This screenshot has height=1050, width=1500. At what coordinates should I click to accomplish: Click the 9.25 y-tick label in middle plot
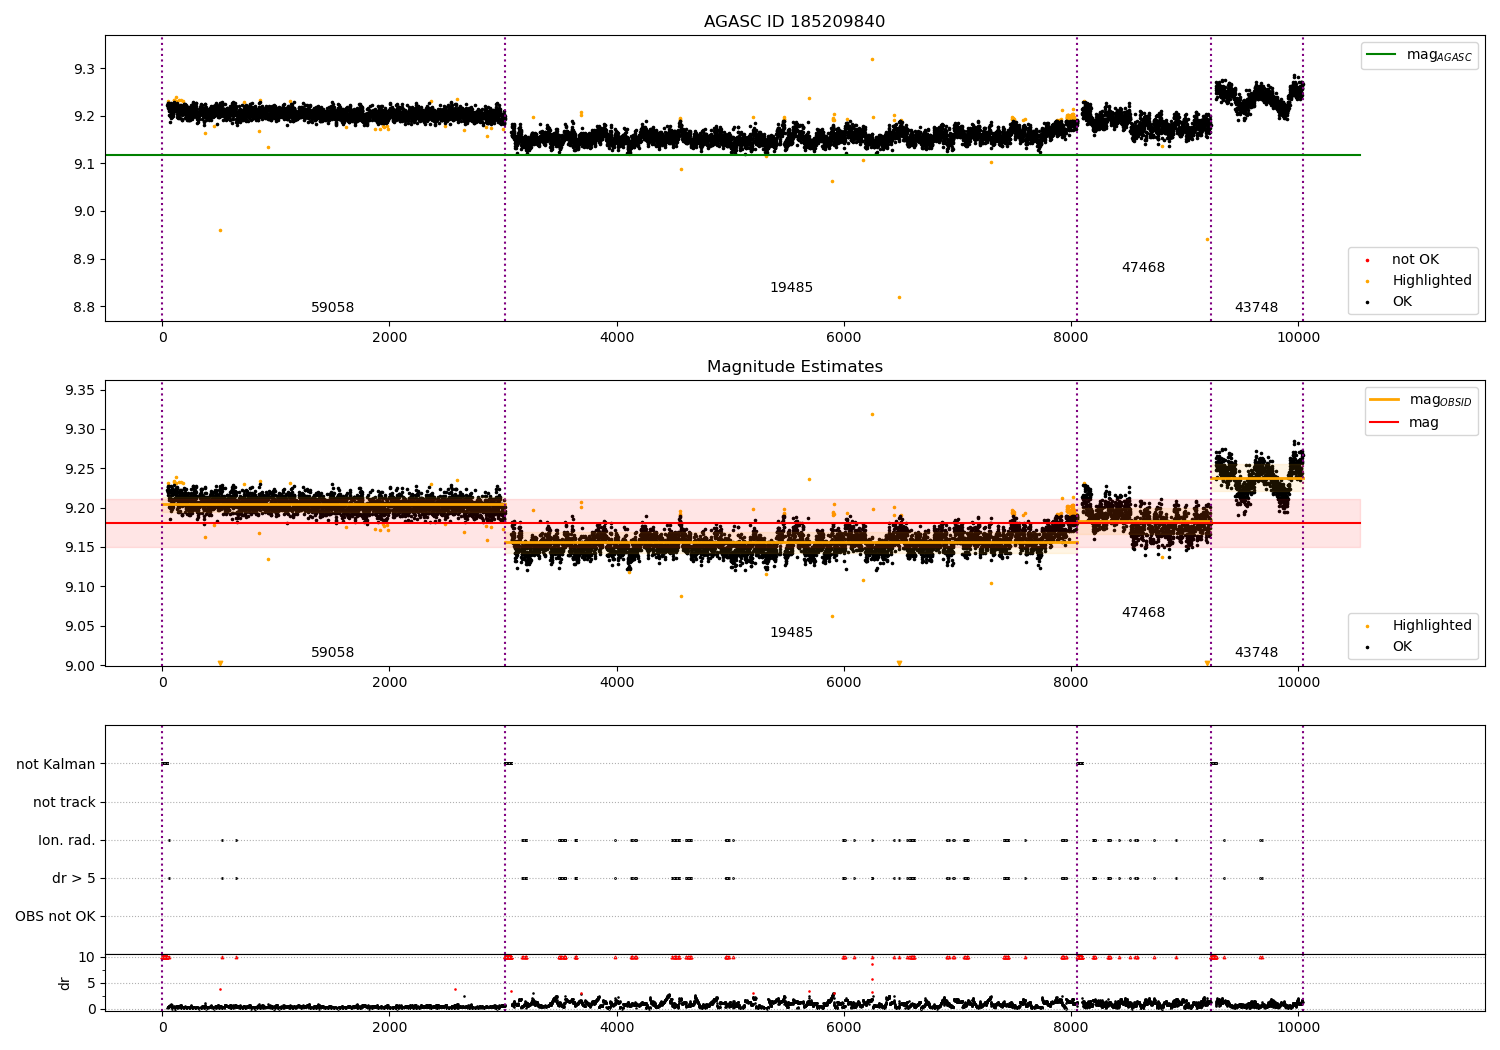tap(80, 469)
